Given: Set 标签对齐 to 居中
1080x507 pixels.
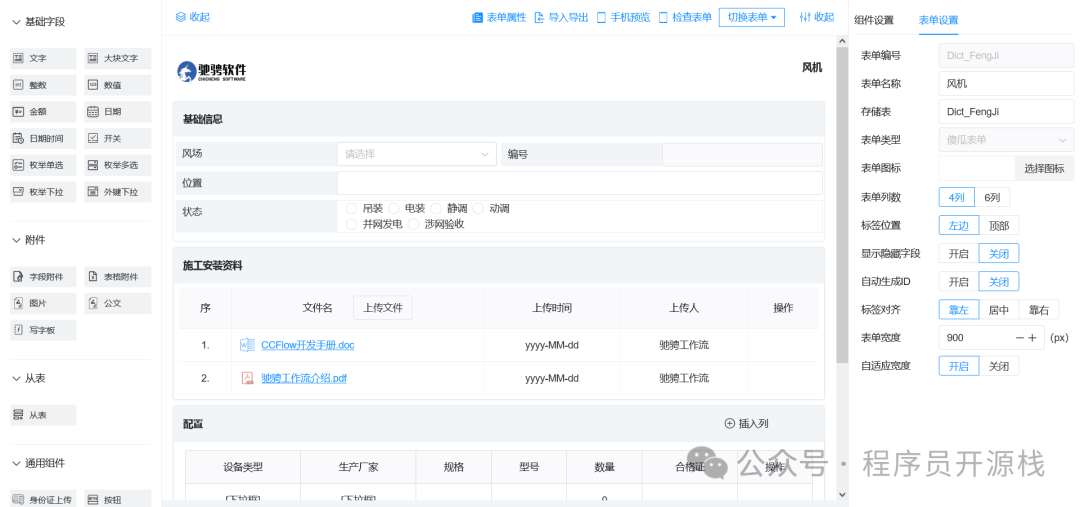Looking at the screenshot, I should (x=999, y=310).
